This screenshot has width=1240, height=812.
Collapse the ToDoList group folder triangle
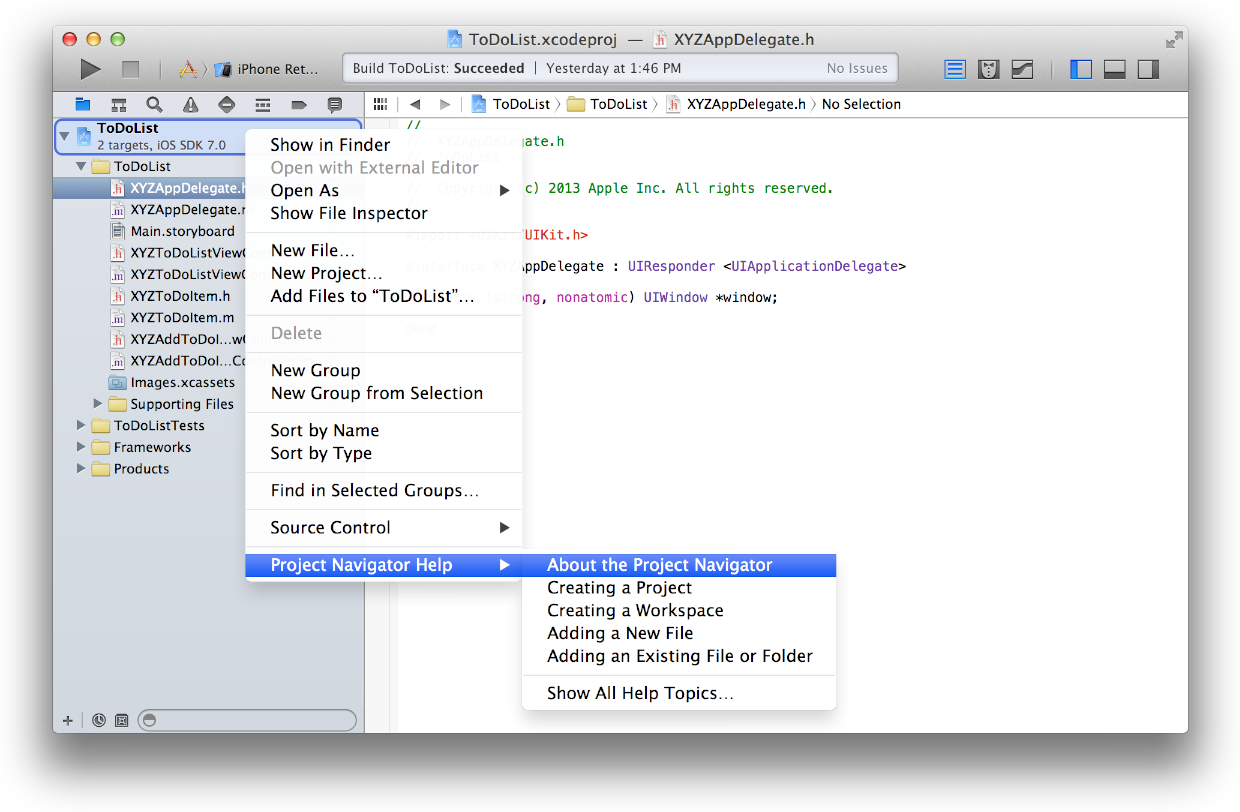[82, 167]
